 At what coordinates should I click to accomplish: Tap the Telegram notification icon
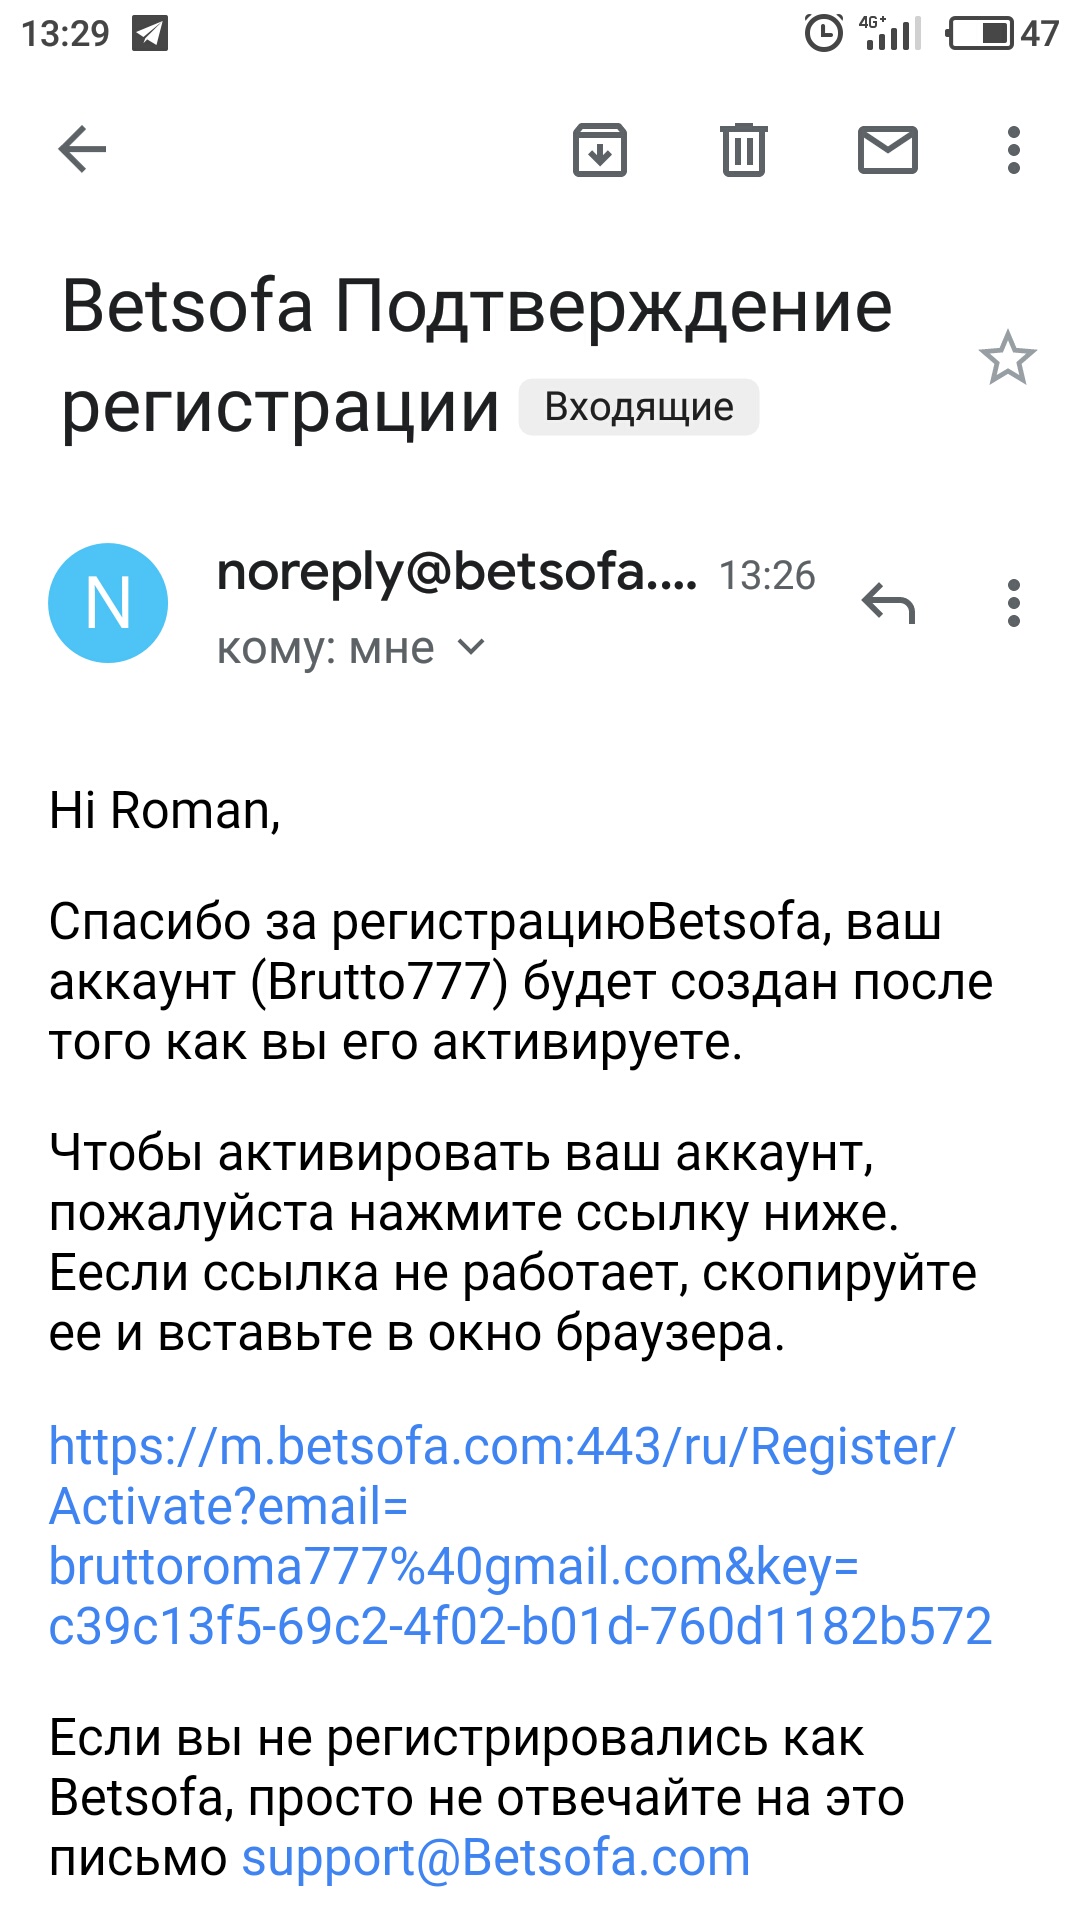tap(150, 34)
